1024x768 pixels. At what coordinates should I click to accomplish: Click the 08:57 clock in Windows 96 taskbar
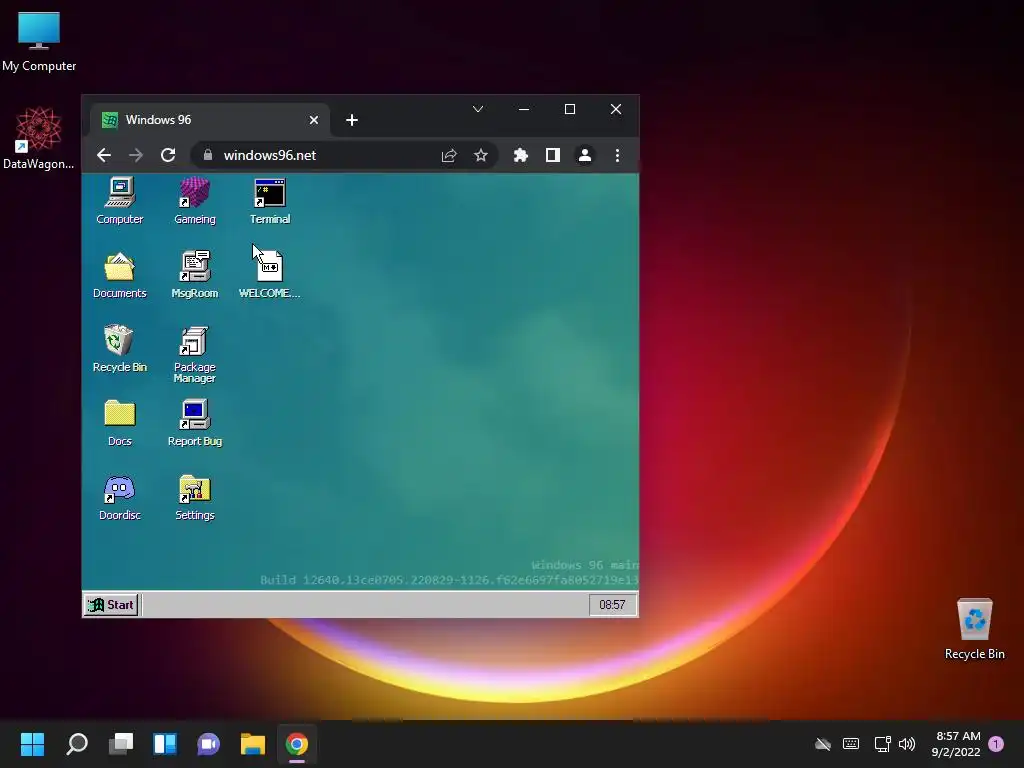pyautogui.click(x=612, y=605)
